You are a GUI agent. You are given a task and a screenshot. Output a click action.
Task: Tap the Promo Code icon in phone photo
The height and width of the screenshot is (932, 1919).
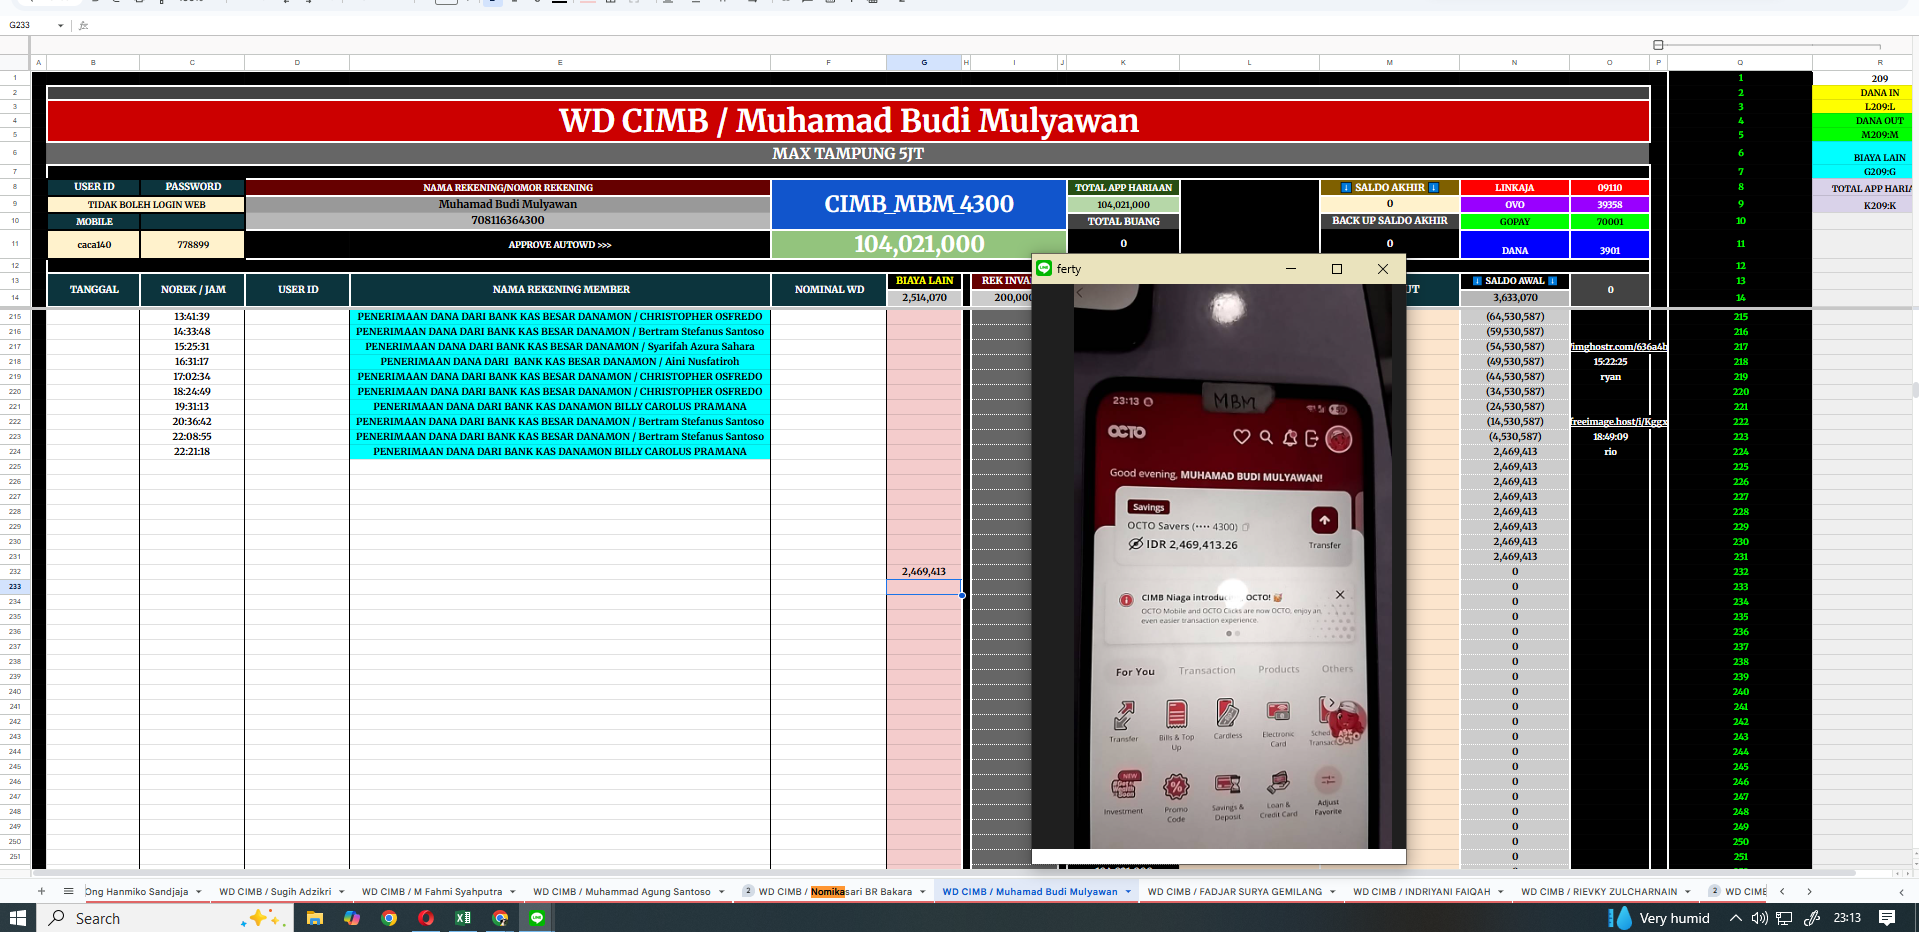coord(1176,786)
